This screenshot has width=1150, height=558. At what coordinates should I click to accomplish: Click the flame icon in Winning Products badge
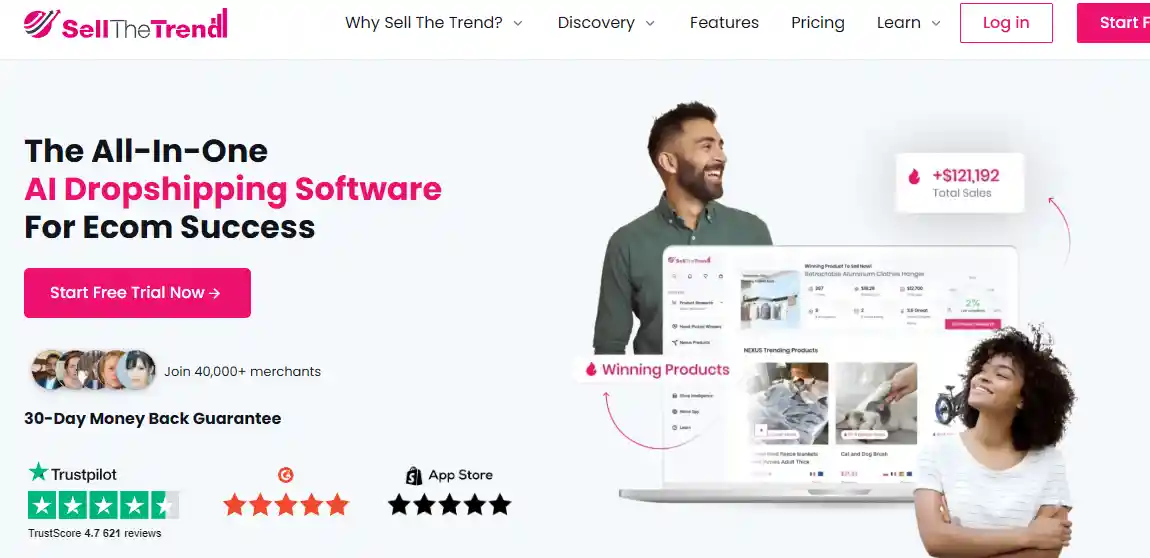[591, 370]
